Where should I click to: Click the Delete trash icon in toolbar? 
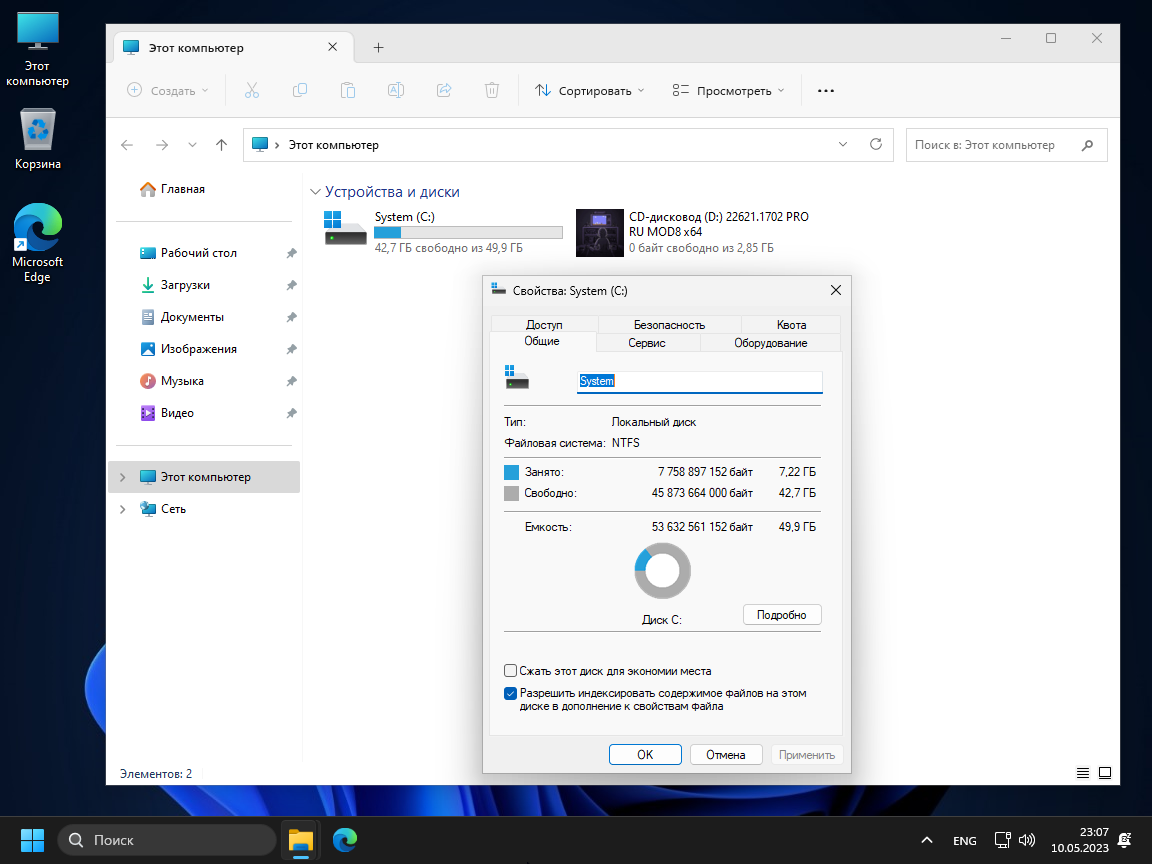pos(492,90)
